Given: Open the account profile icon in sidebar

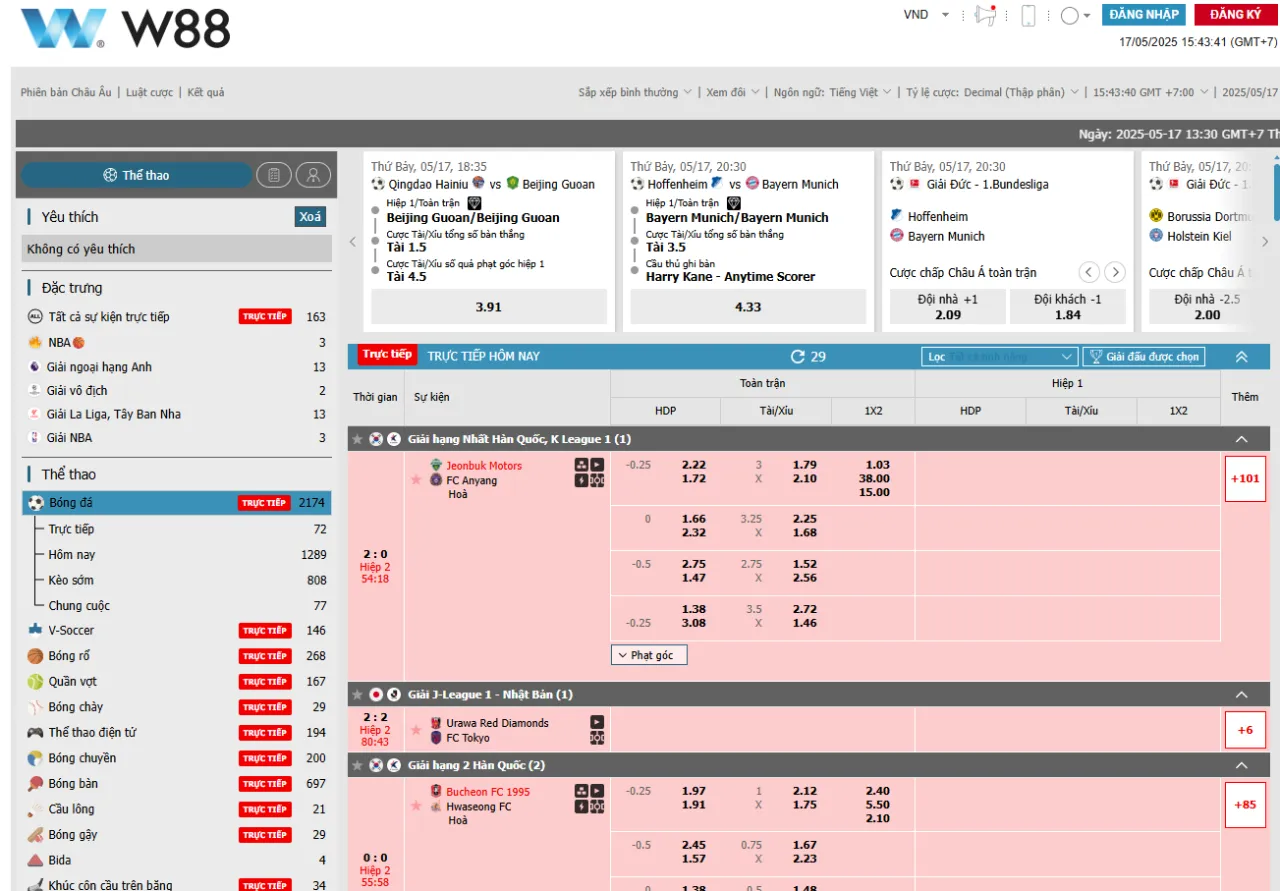Looking at the screenshot, I should coord(313,175).
